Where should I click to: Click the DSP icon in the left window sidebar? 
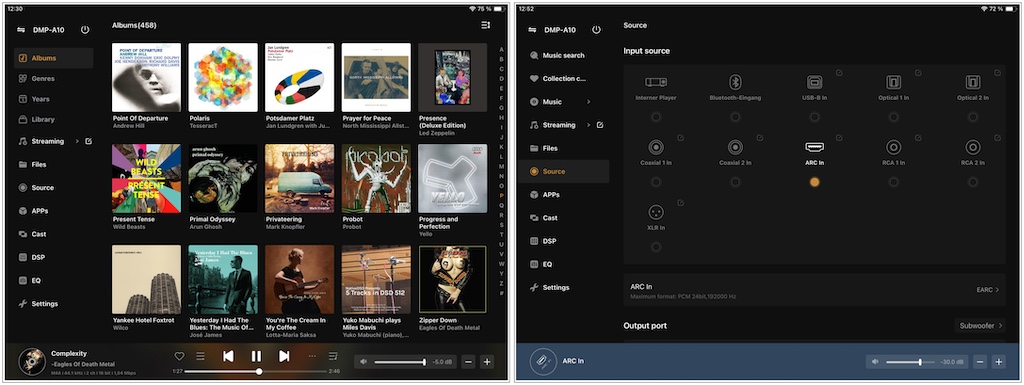(x=23, y=257)
